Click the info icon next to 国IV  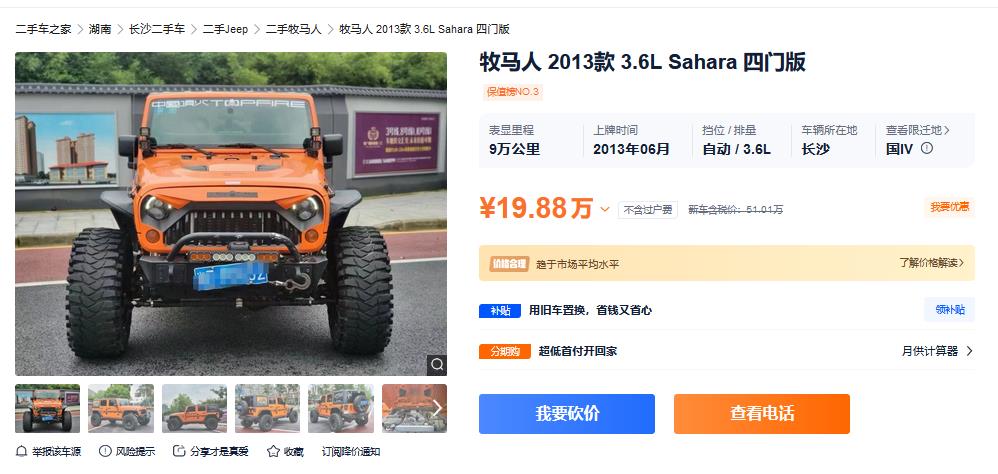pos(927,148)
